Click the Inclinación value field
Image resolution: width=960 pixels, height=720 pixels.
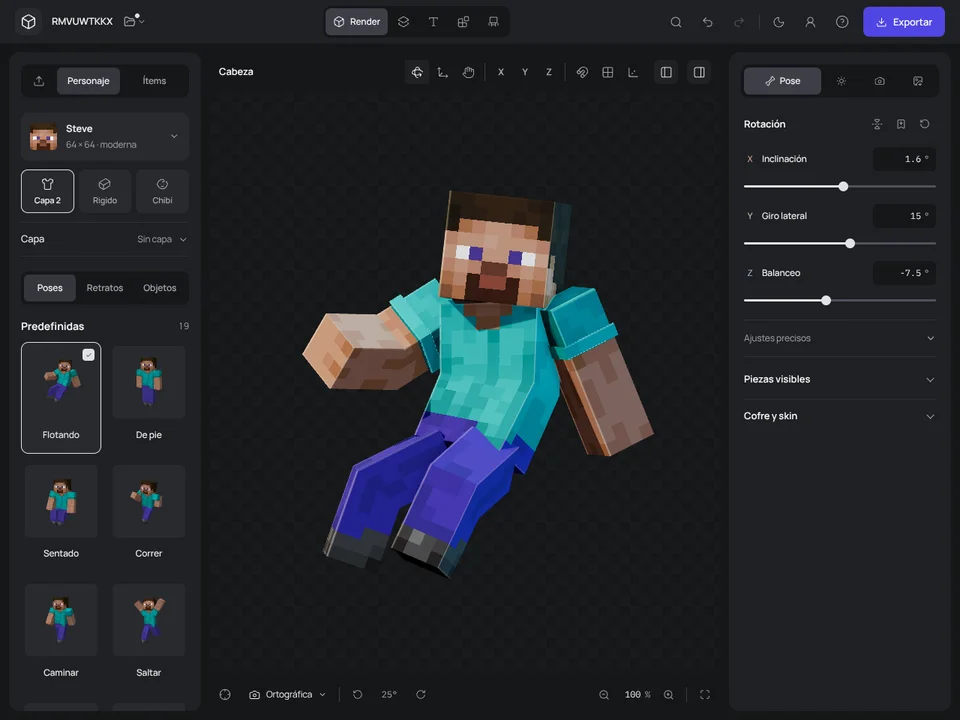(904, 159)
